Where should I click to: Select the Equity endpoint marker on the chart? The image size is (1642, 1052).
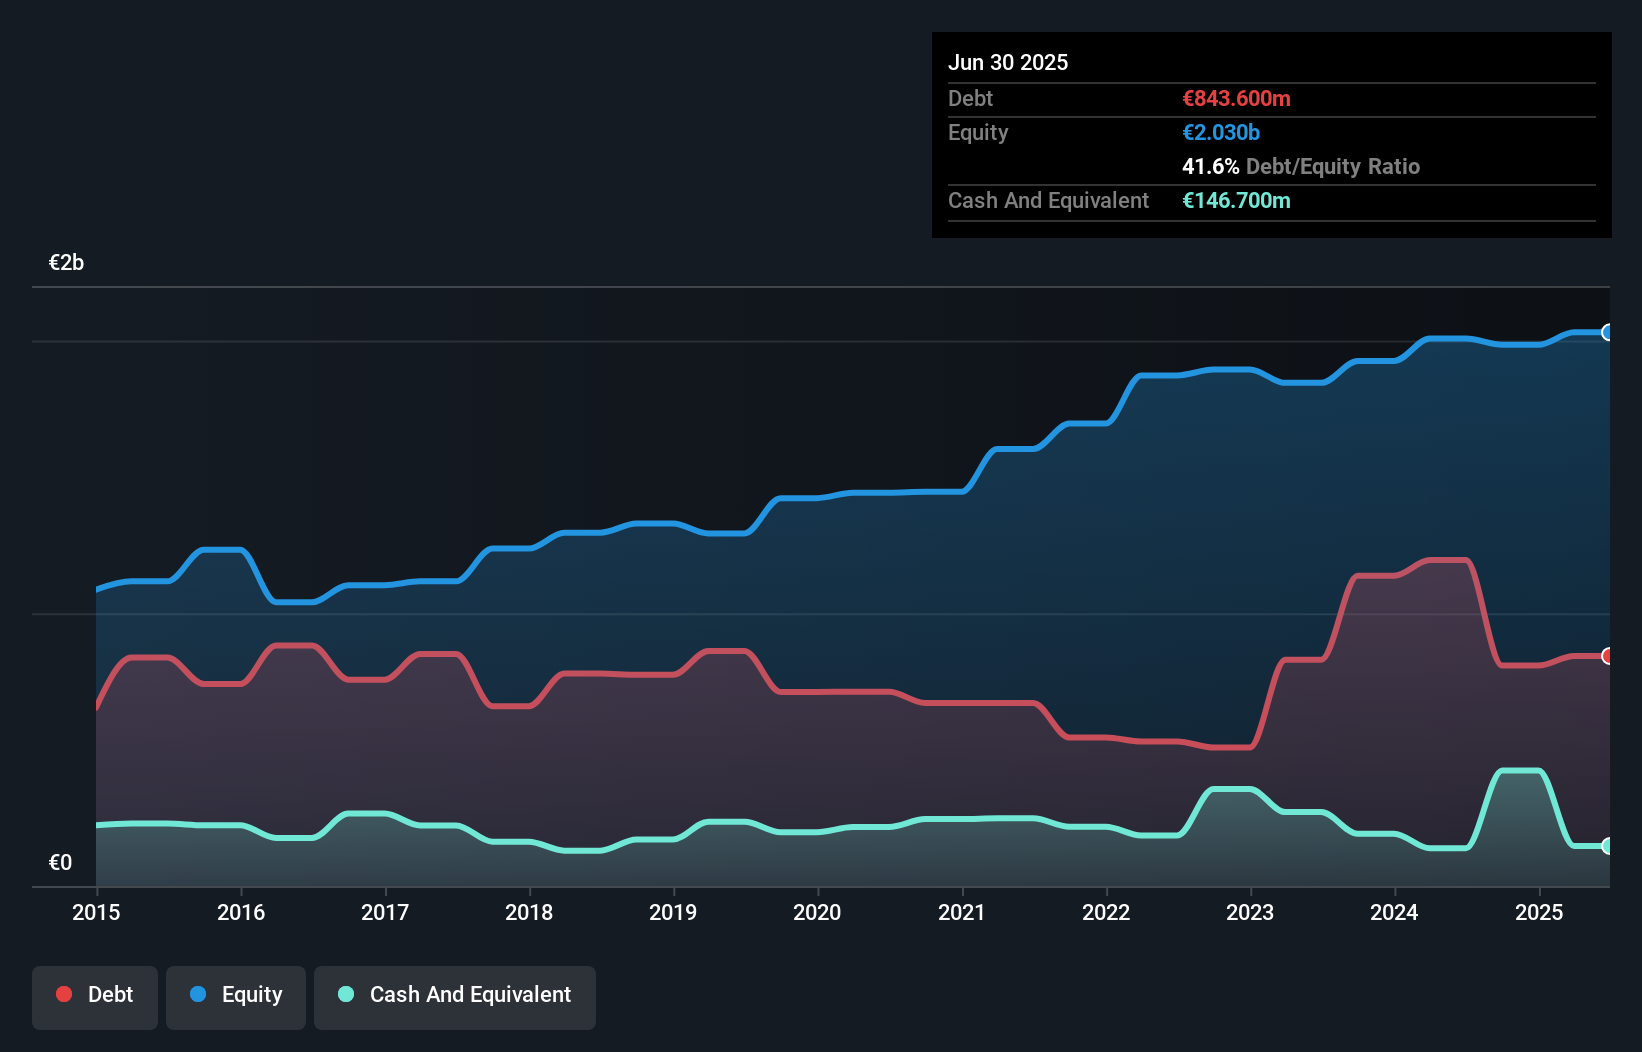click(1606, 332)
